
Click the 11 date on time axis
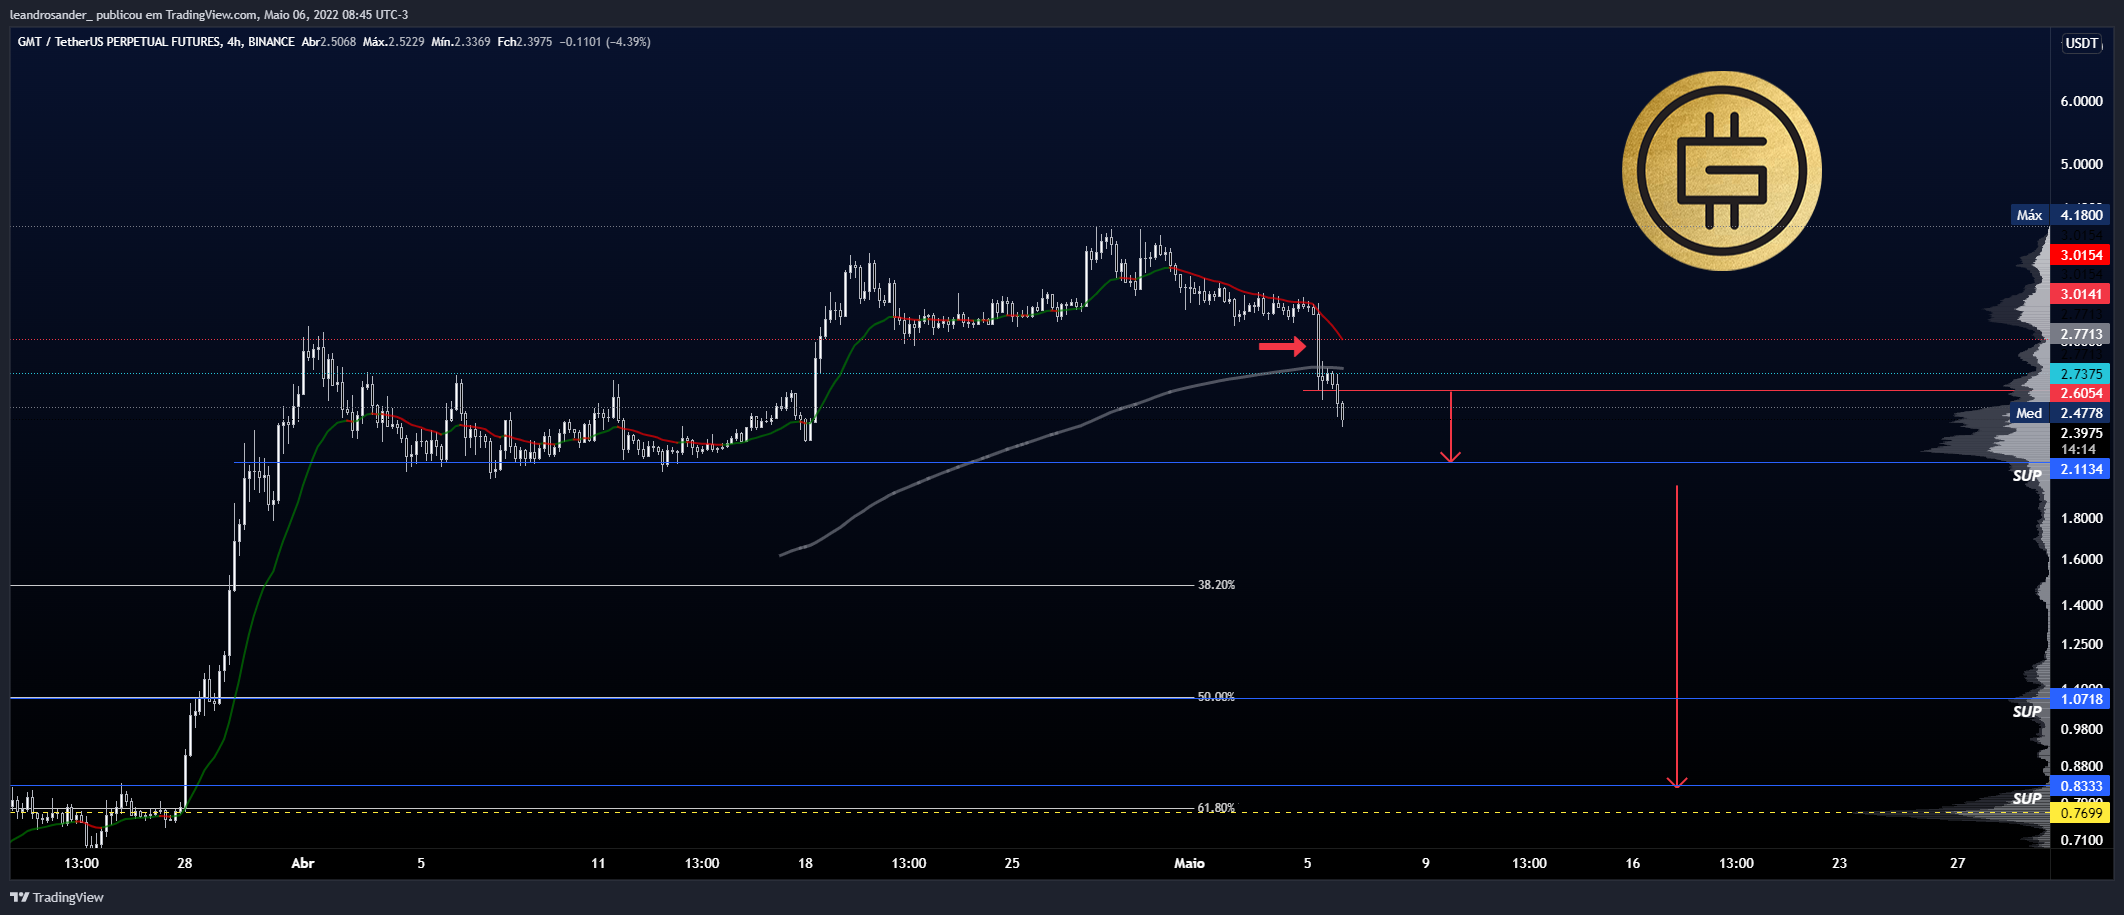click(x=598, y=863)
